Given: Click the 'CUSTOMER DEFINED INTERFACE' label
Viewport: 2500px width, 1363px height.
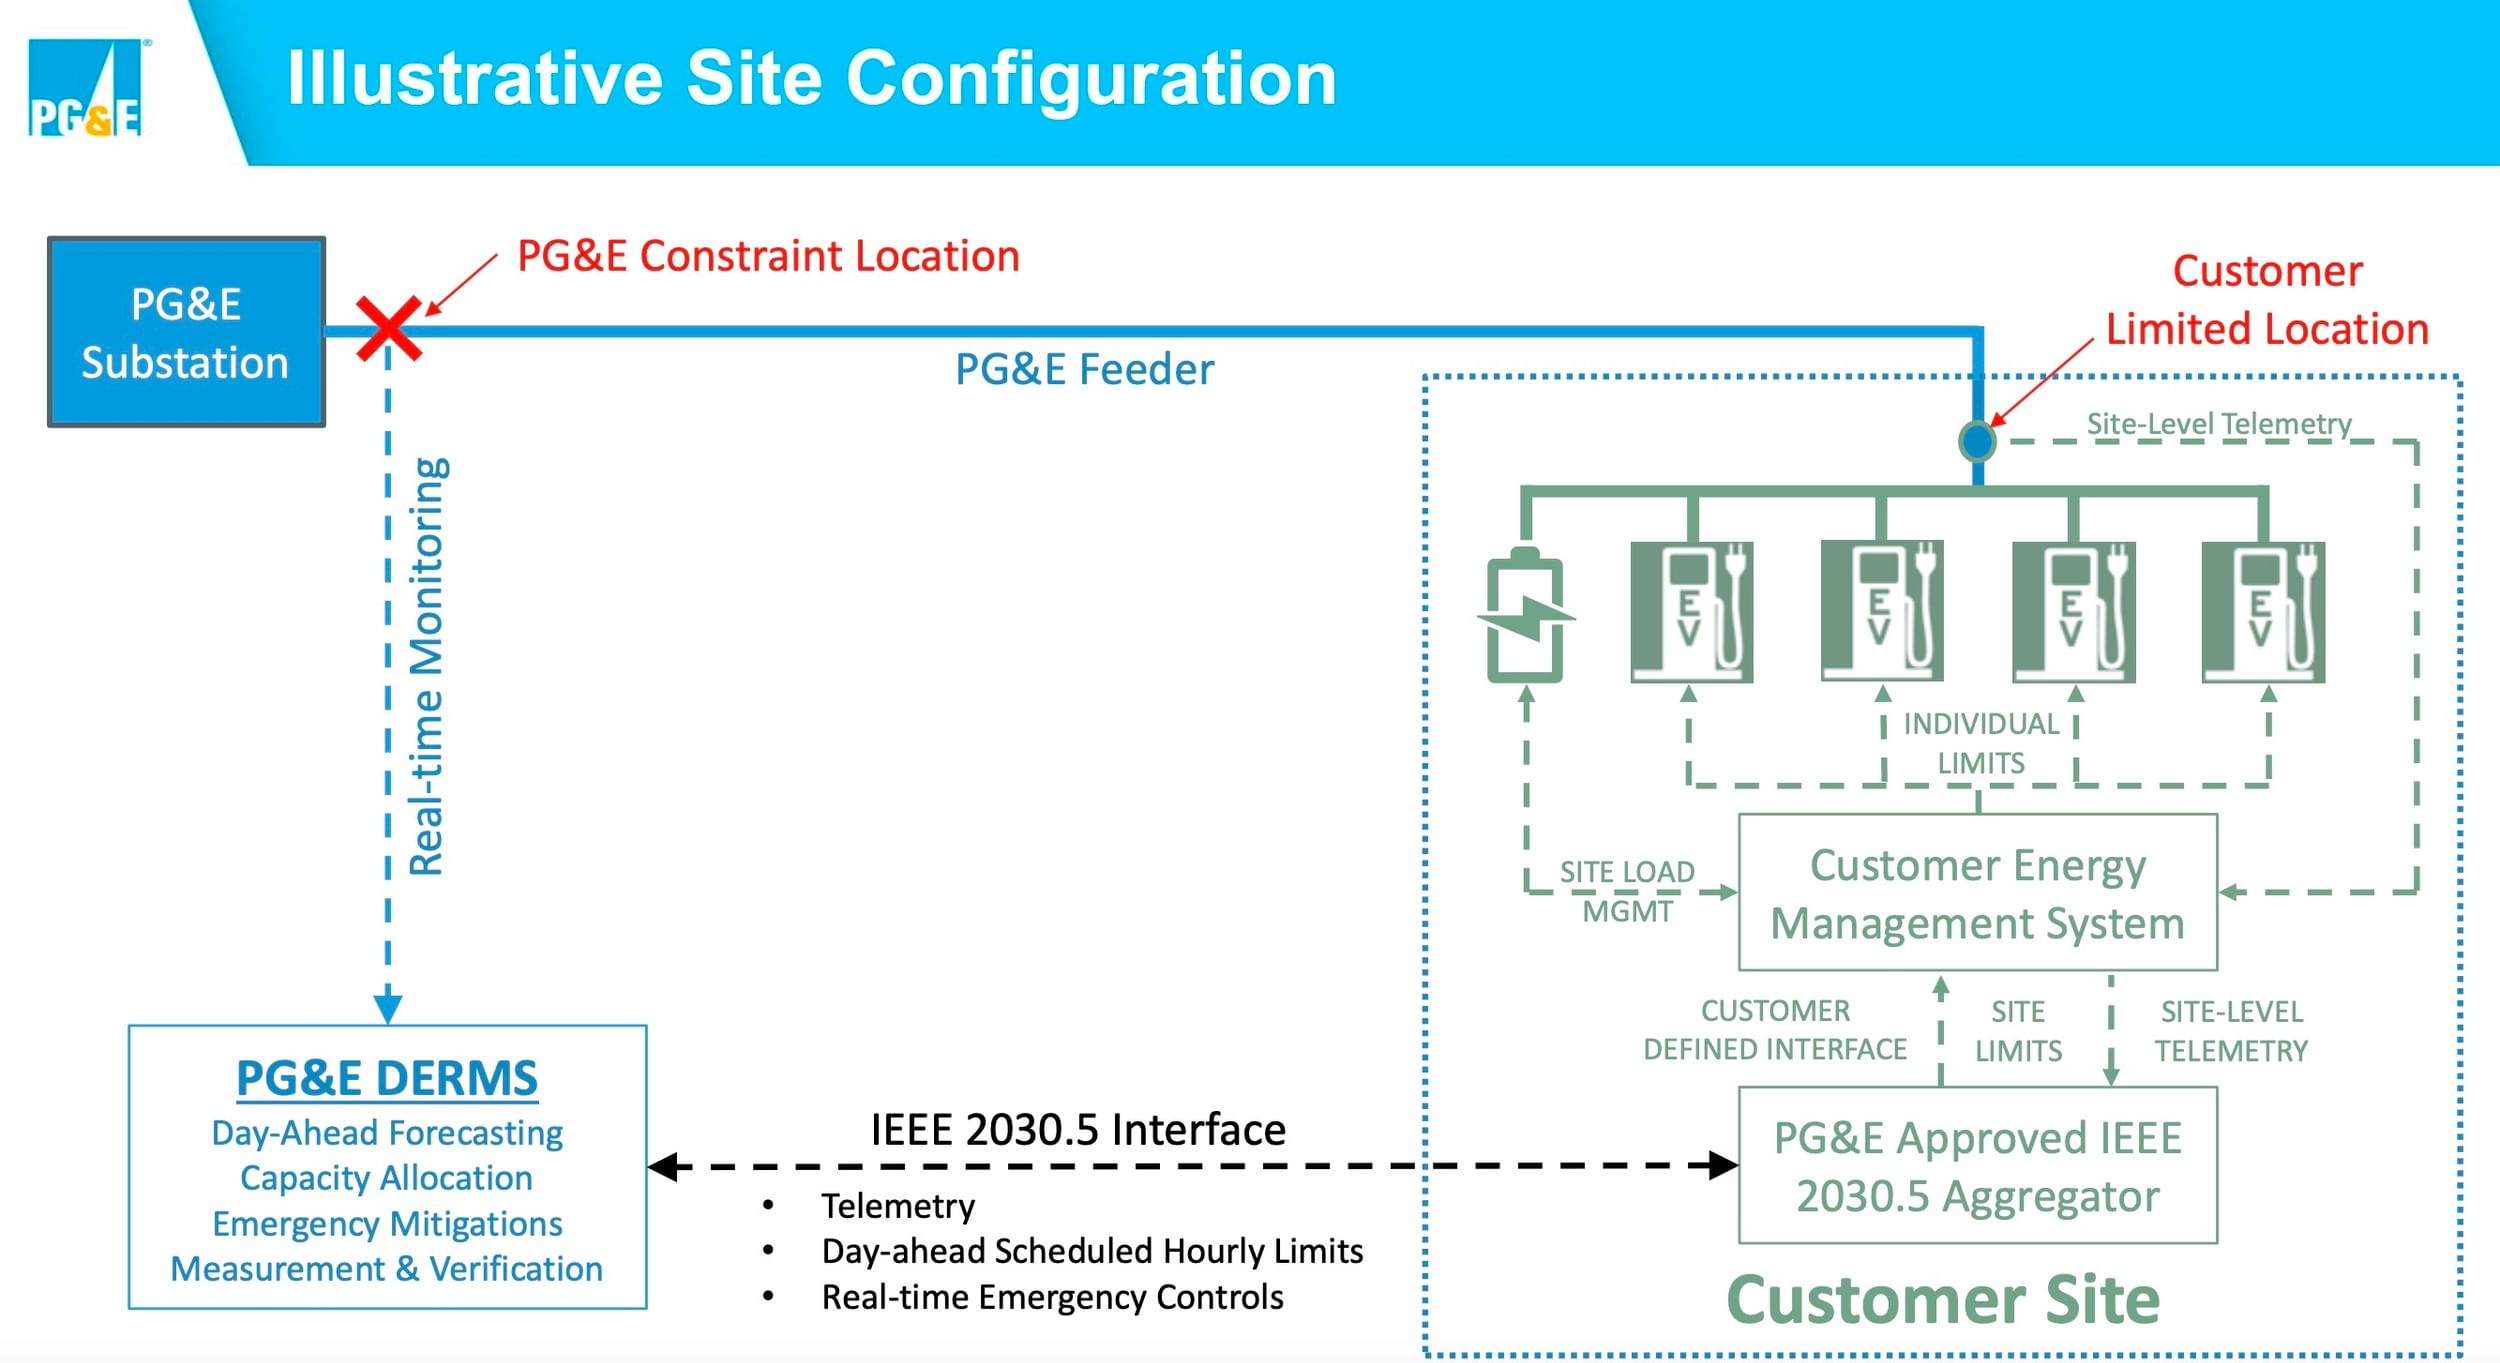Looking at the screenshot, I should pos(1775,1030).
